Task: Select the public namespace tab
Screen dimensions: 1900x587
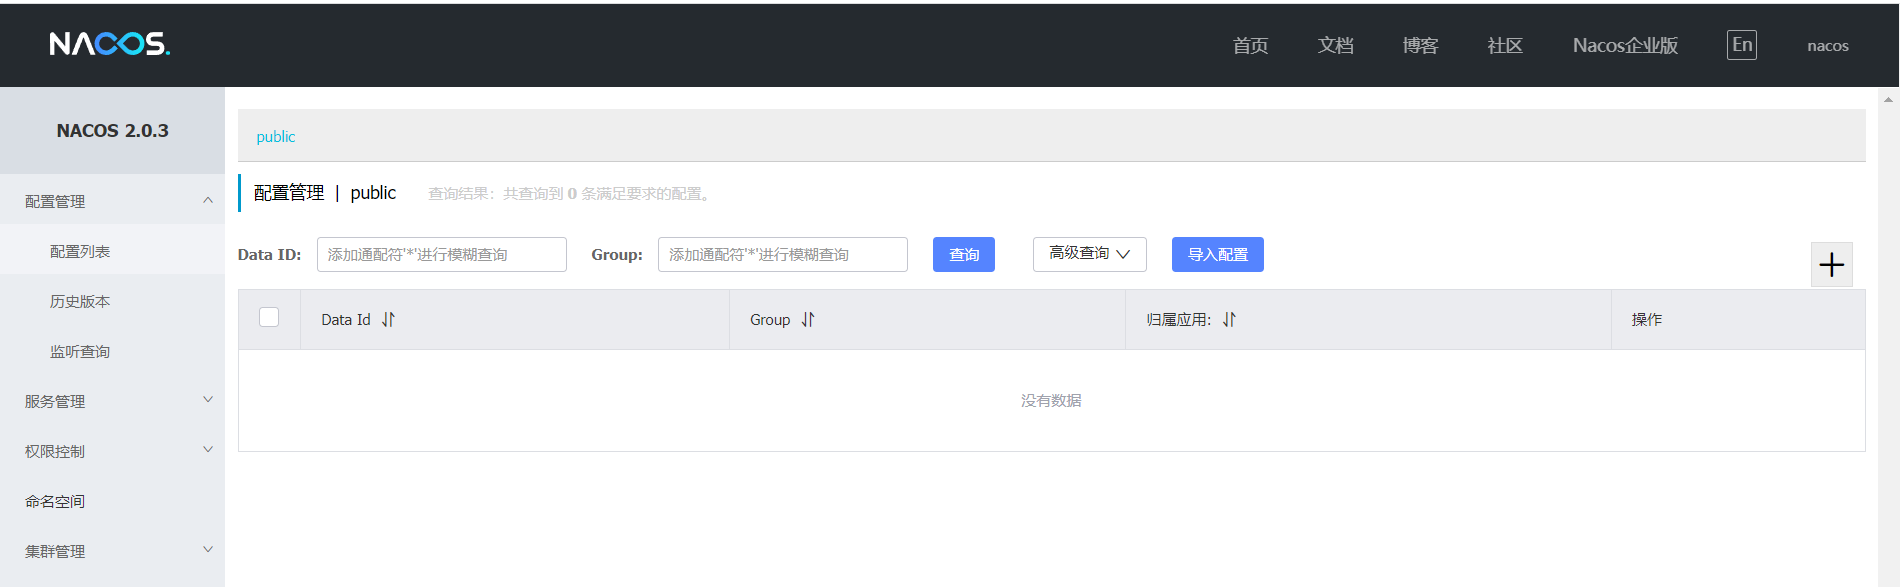Action: coord(276,137)
